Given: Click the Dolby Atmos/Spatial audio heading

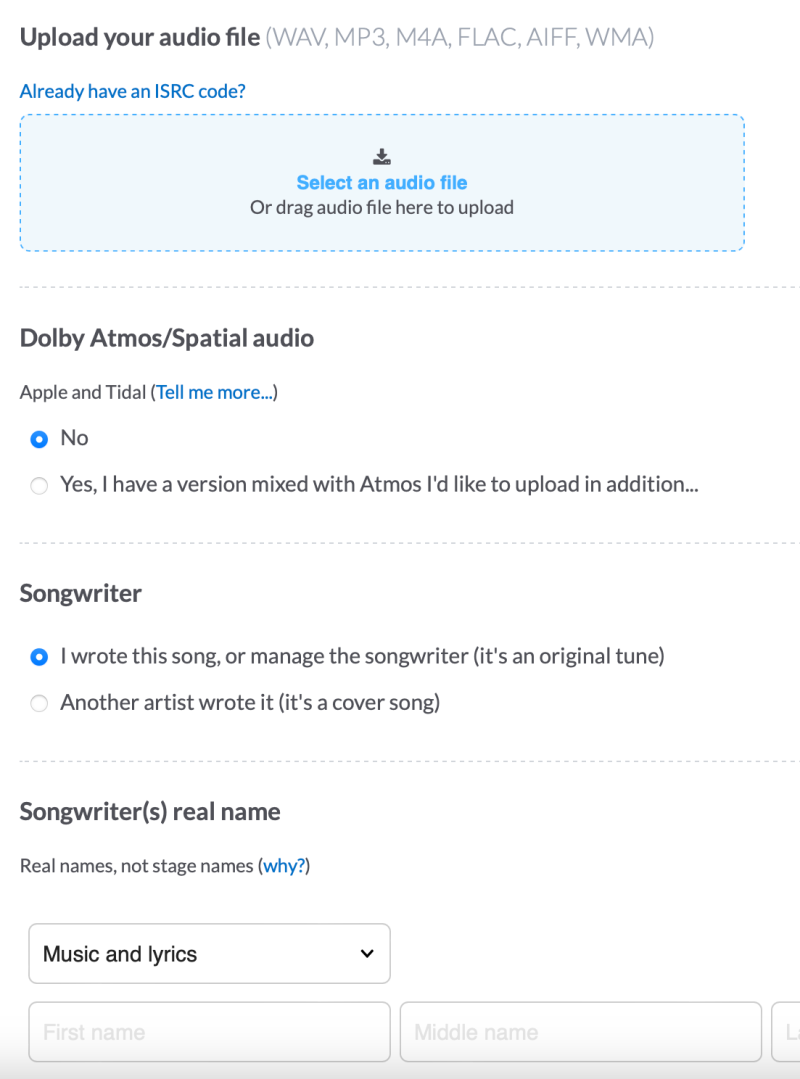Looking at the screenshot, I should (167, 338).
